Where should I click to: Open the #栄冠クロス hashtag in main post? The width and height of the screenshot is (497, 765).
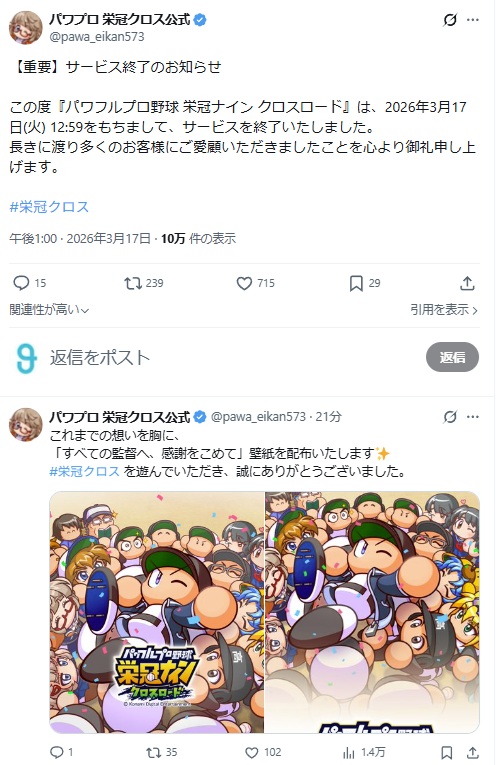[x=49, y=207]
